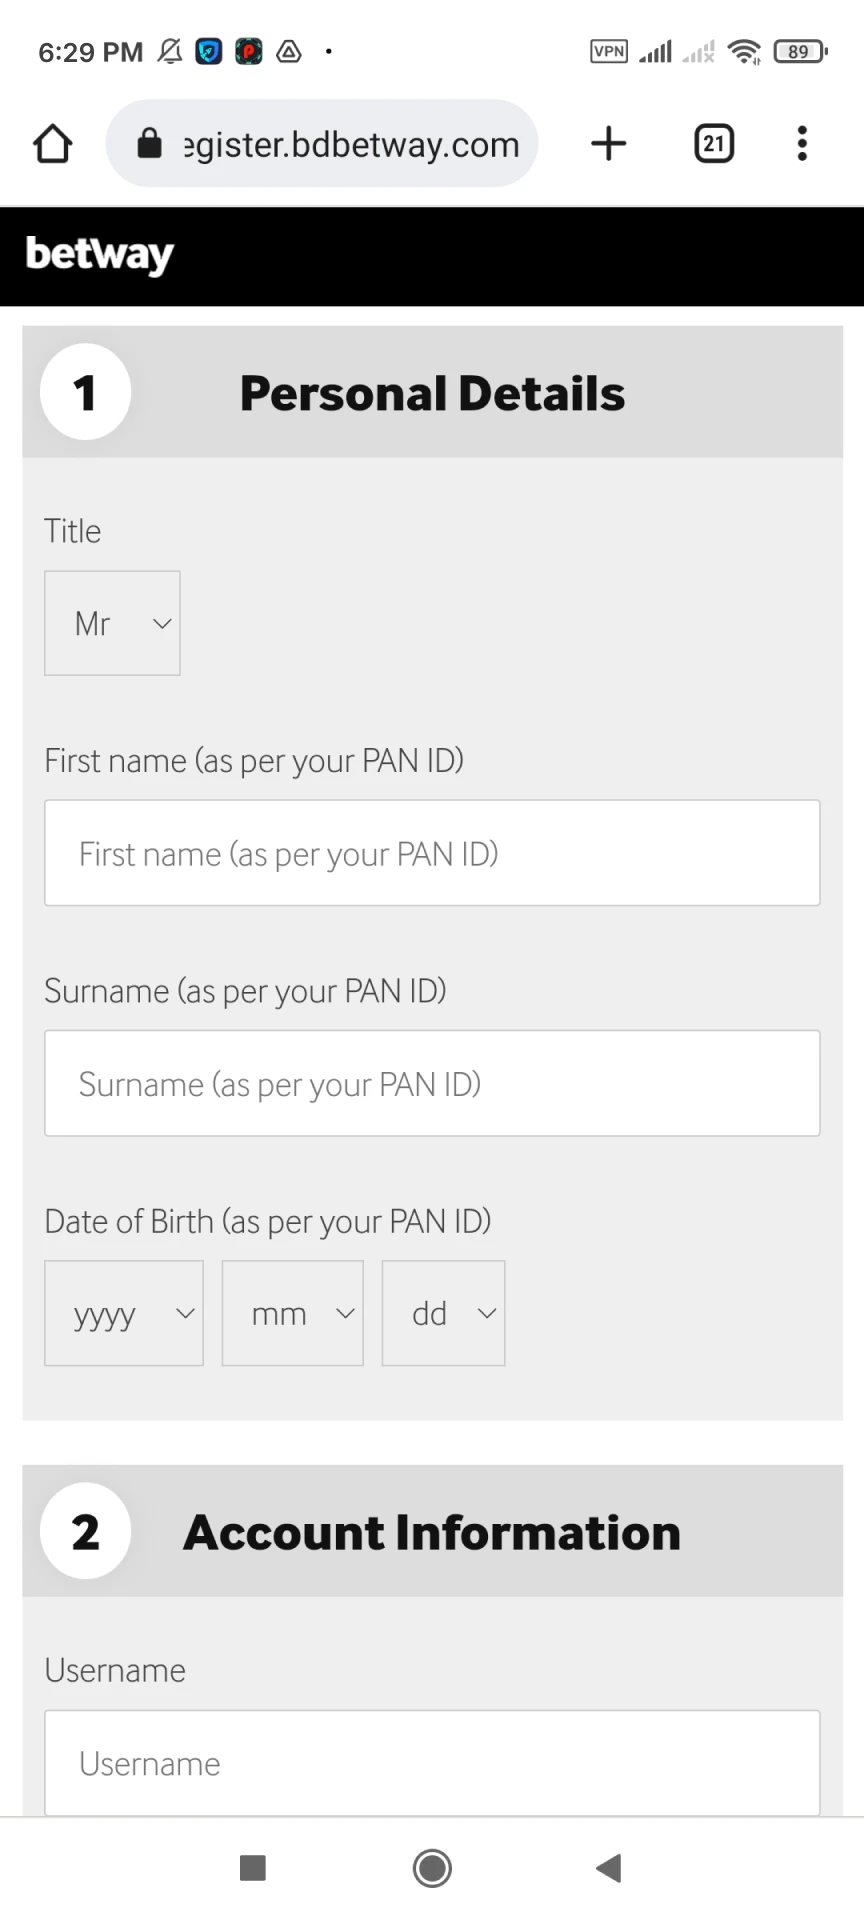Focus the Surname input field
864x1920 pixels.
coord(432,1083)
